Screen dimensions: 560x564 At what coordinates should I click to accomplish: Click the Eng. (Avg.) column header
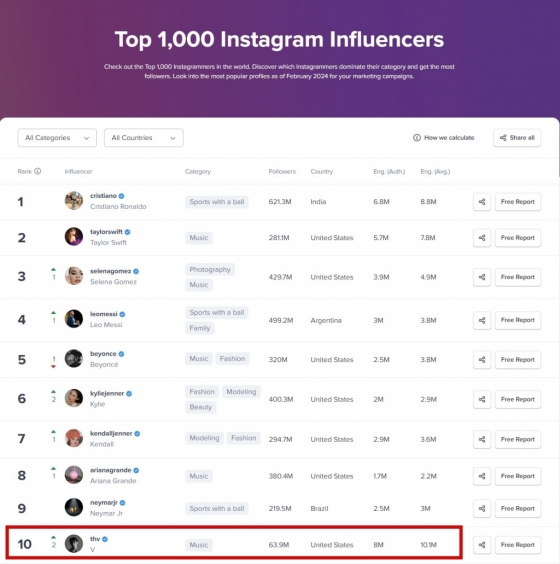tap(435, 172)
